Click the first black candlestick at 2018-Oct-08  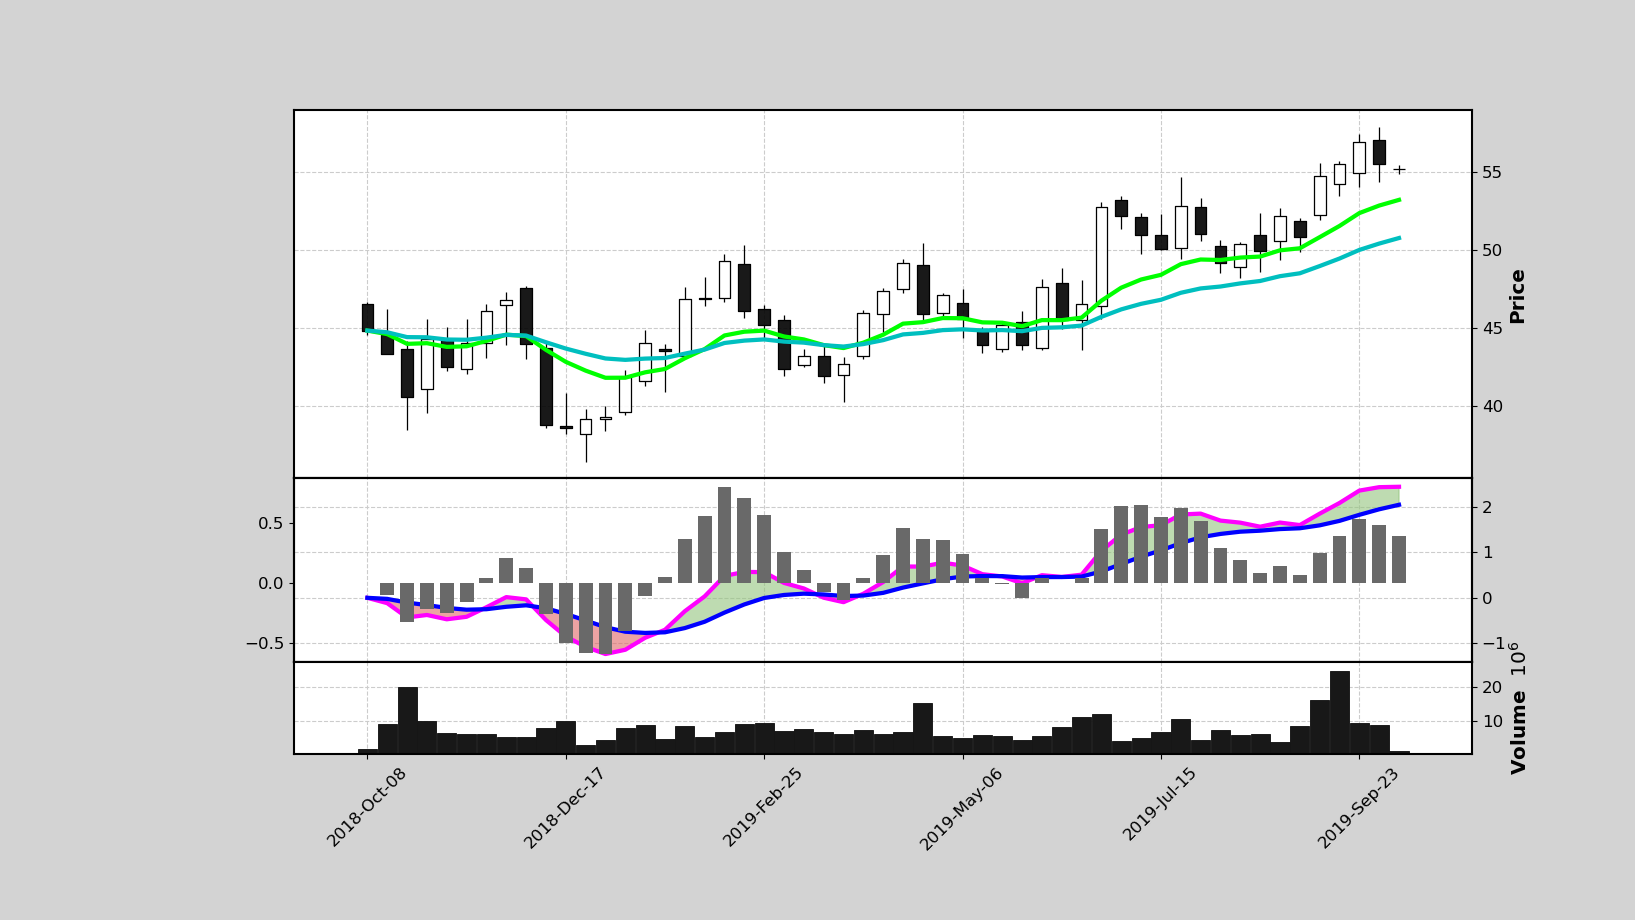tap(368, 318)
